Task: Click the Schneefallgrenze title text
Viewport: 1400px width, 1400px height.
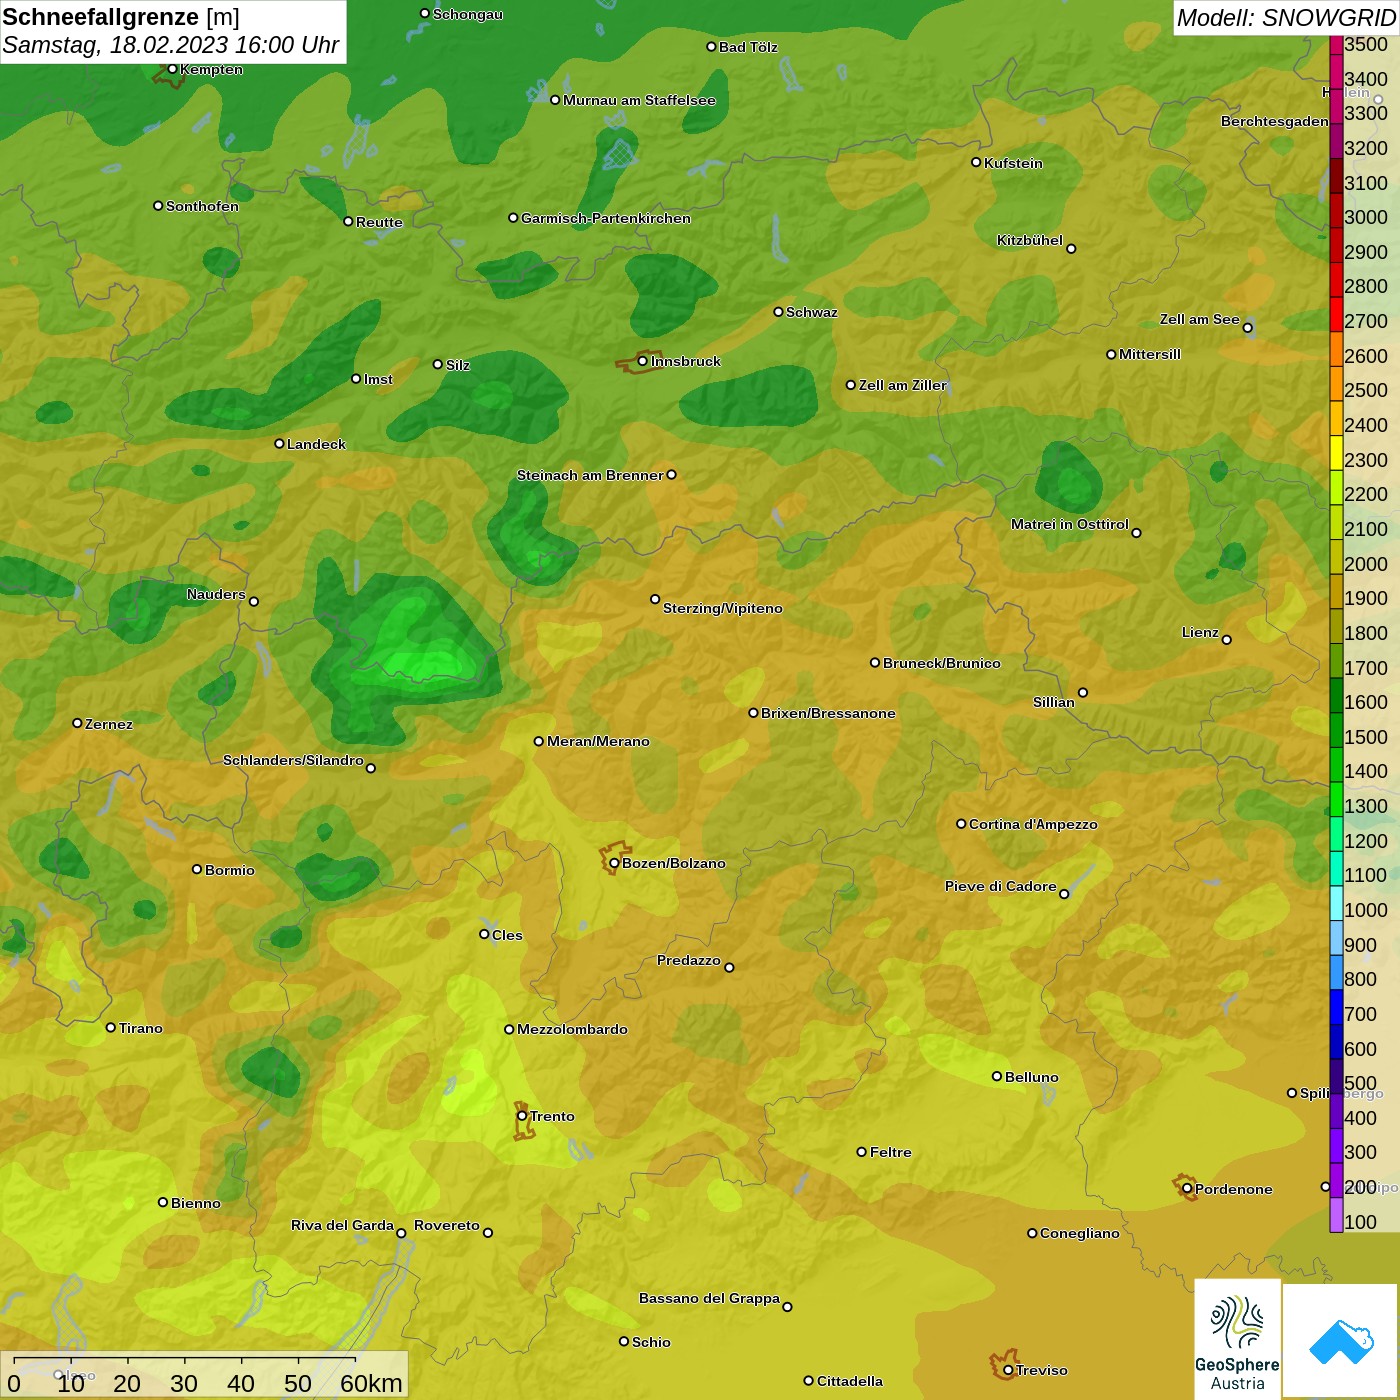Action: pos(101,17)
